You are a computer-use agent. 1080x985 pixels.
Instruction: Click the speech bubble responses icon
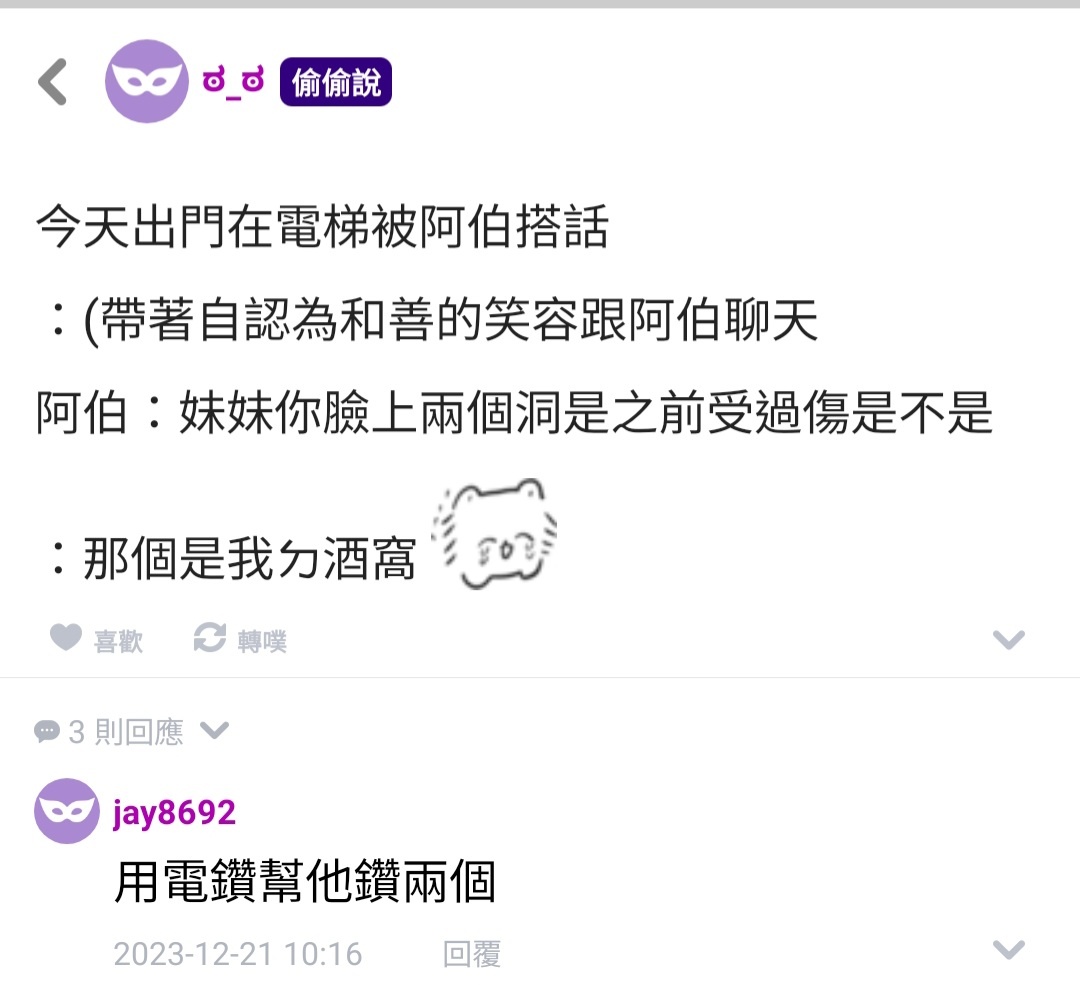(47, 731)
